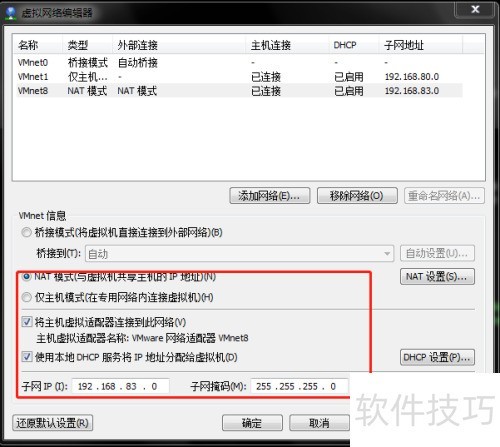The width and height of the screenshot is (500, 447).
Task: Click the 子网掩码 input field
Action: click(299, 386)
